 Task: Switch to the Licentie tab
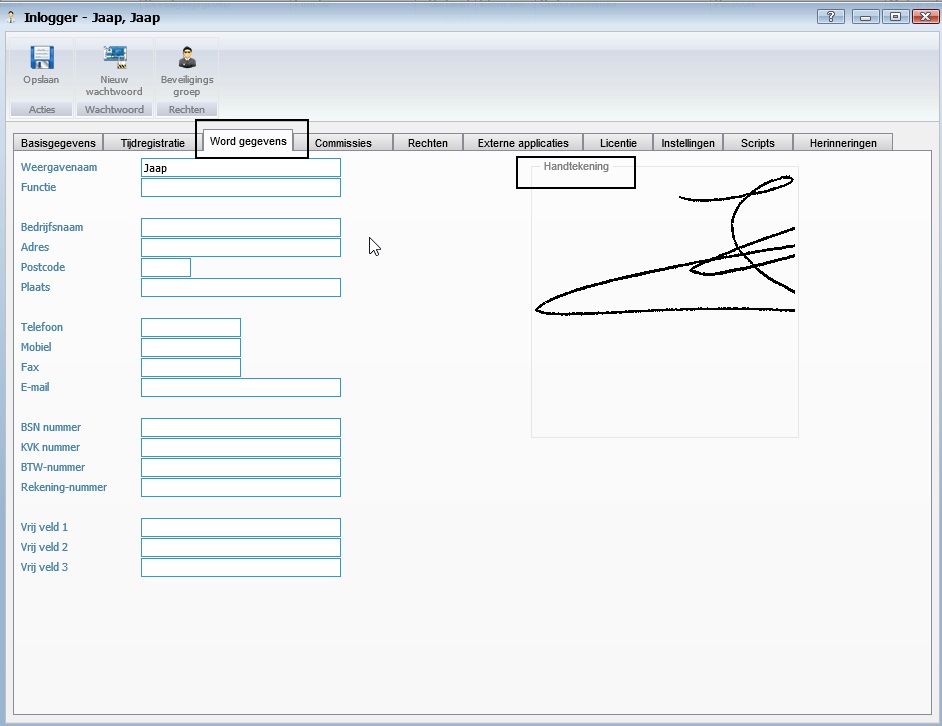point(618,143)
